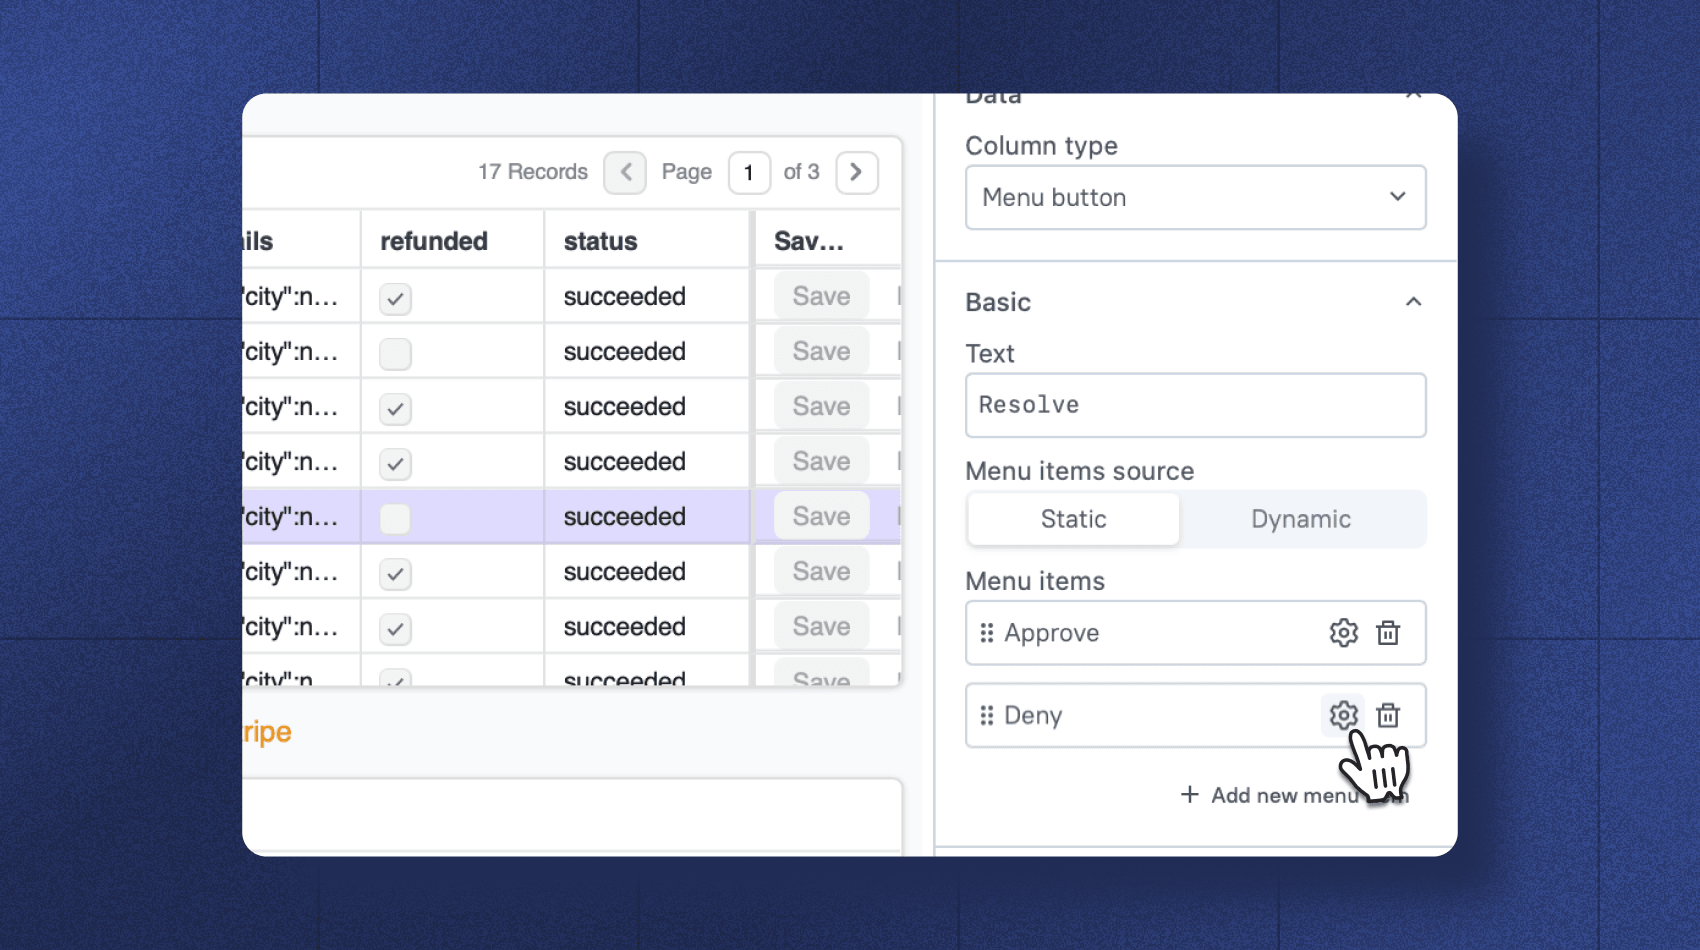Go to the next records page
Image resolution: width=1700 pixels, height=950 pixels.
(856, 172)
